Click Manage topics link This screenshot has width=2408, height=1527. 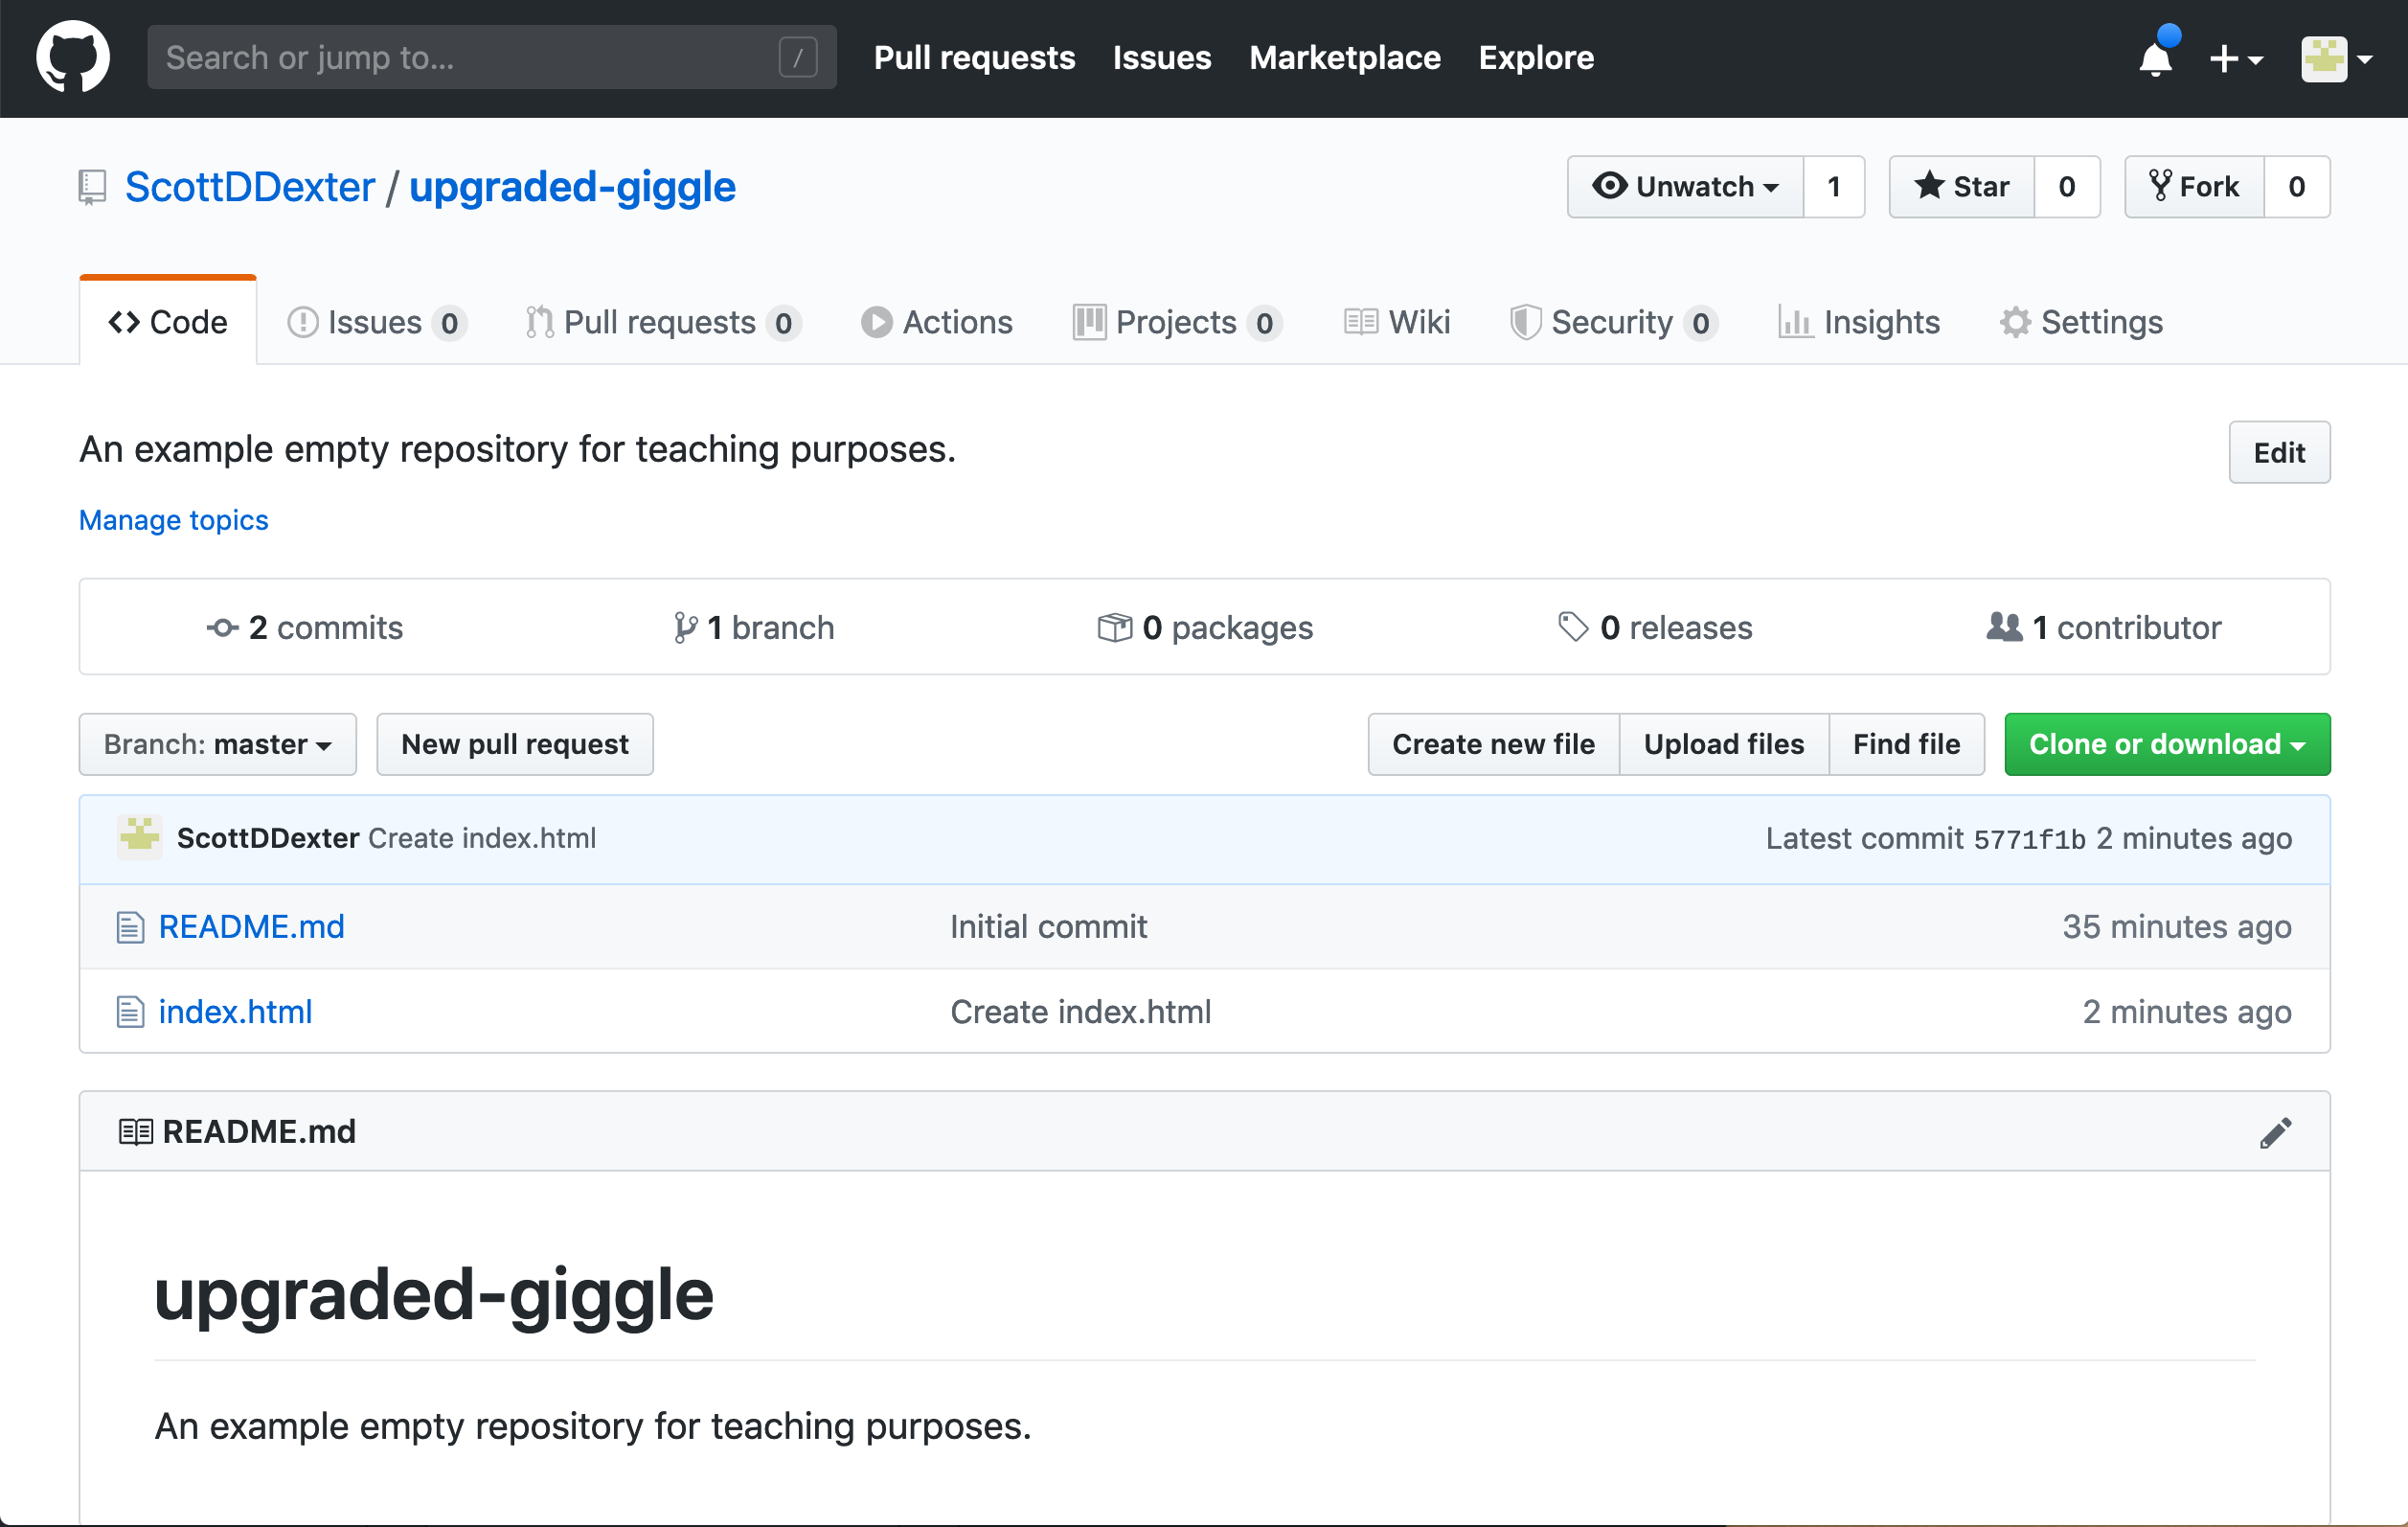(174, 520)
